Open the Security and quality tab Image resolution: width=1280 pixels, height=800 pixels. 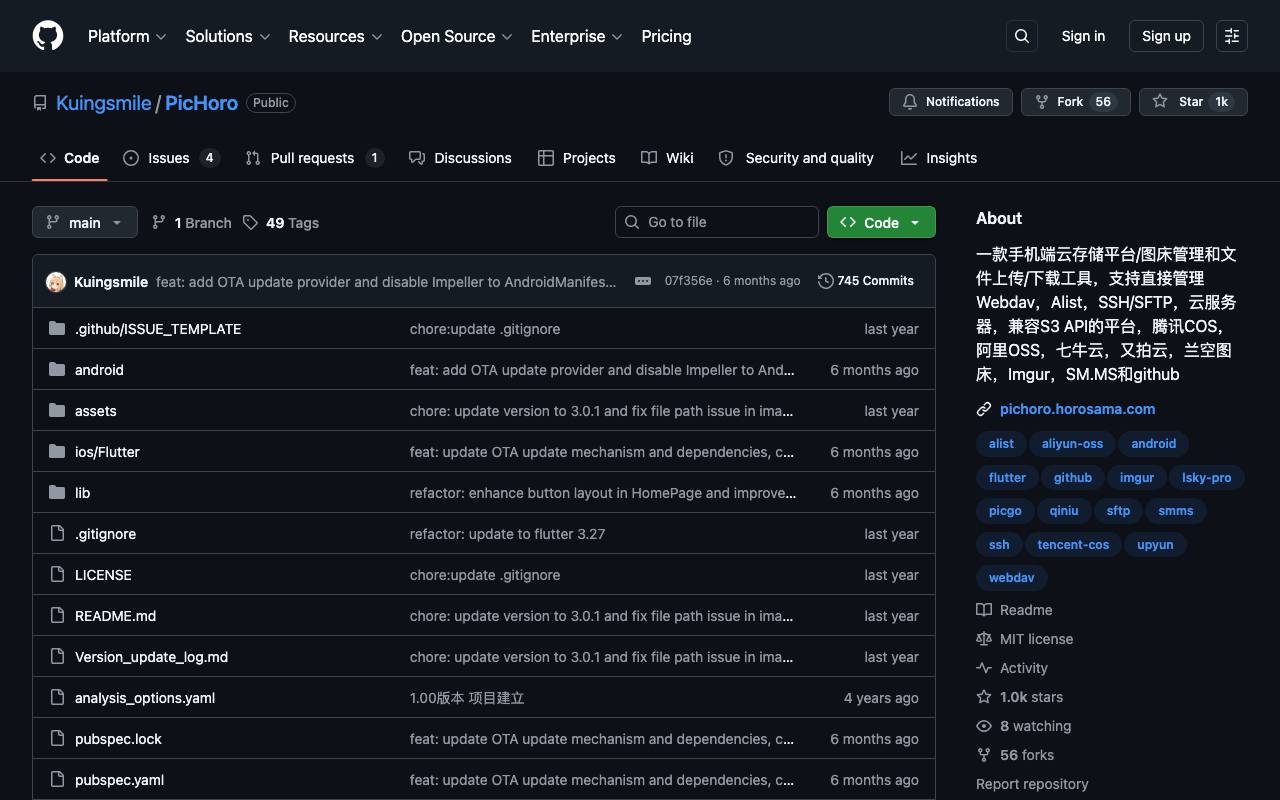pos(796,158)
